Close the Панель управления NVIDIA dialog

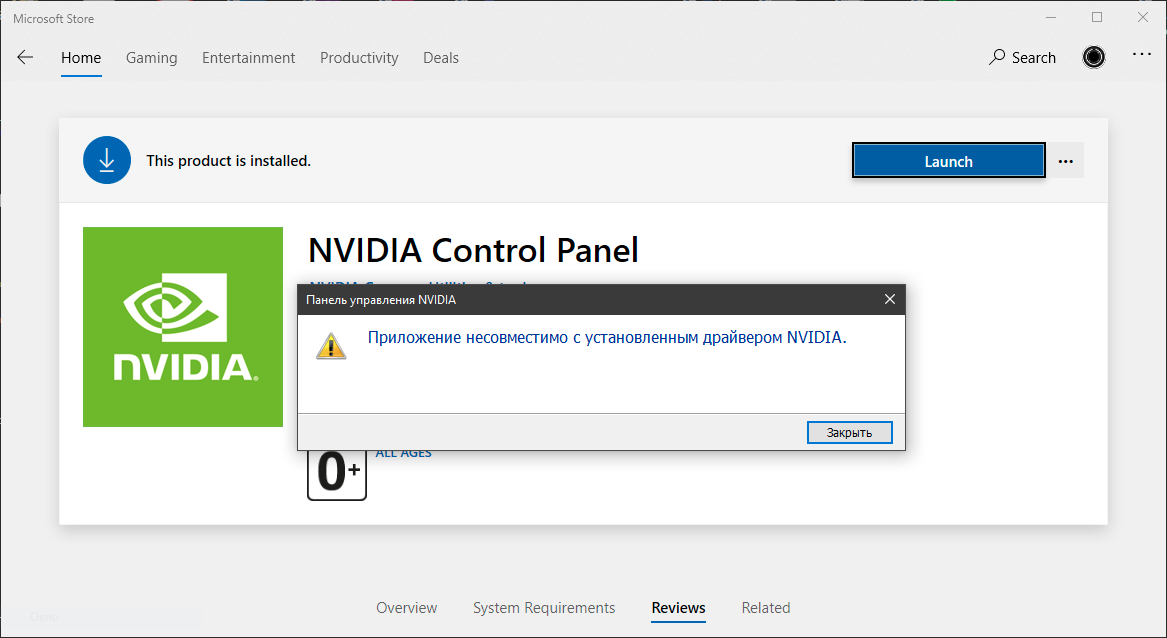coord(889,299)
